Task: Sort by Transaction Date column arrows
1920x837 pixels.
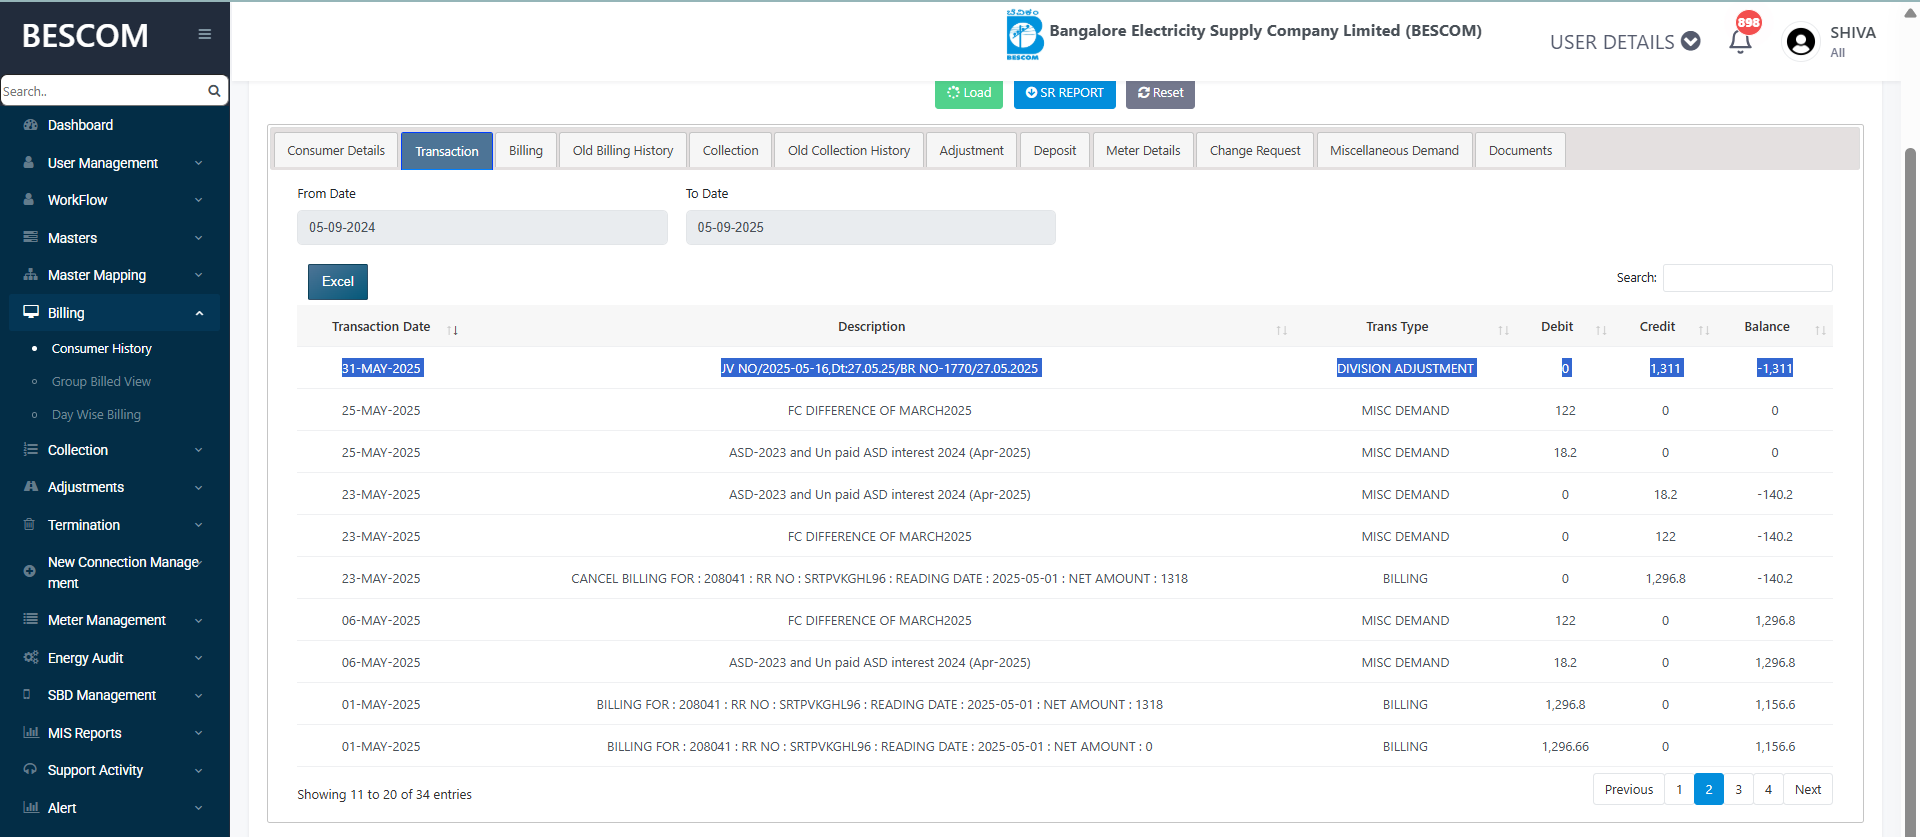Action: click(453, 330)
